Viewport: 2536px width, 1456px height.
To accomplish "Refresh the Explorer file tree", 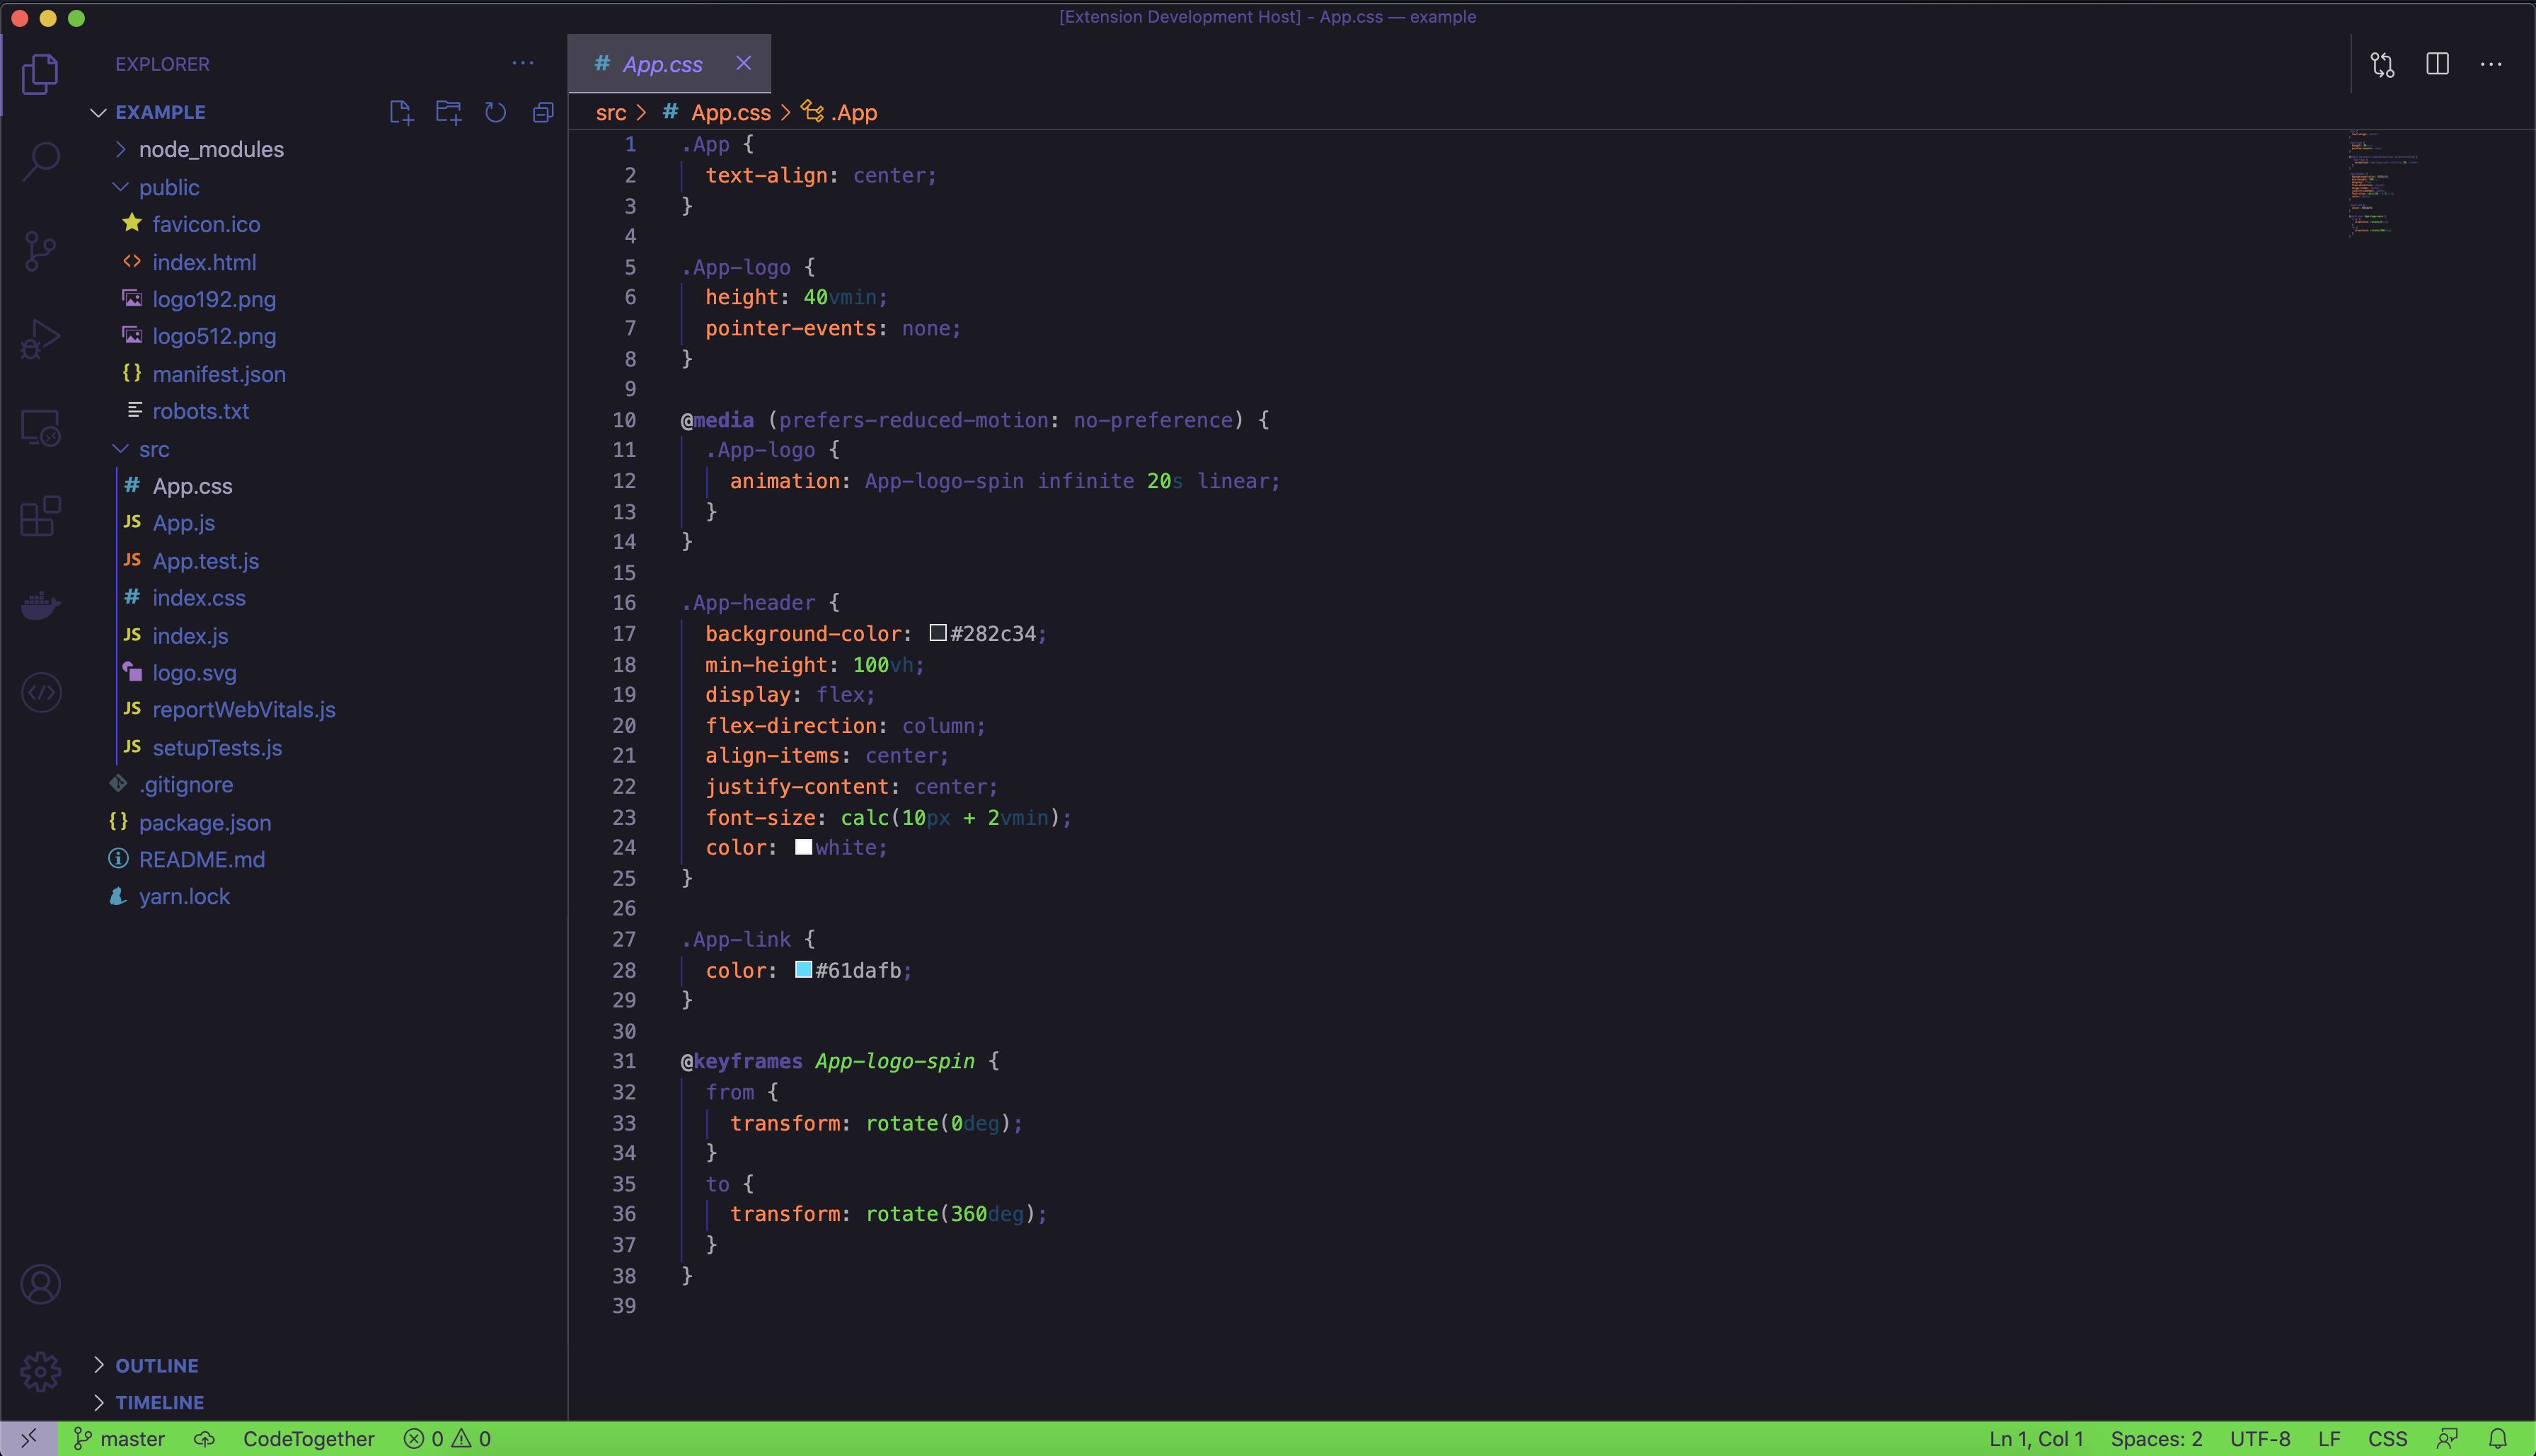I will pyautogui.click(x=495, y=112).
